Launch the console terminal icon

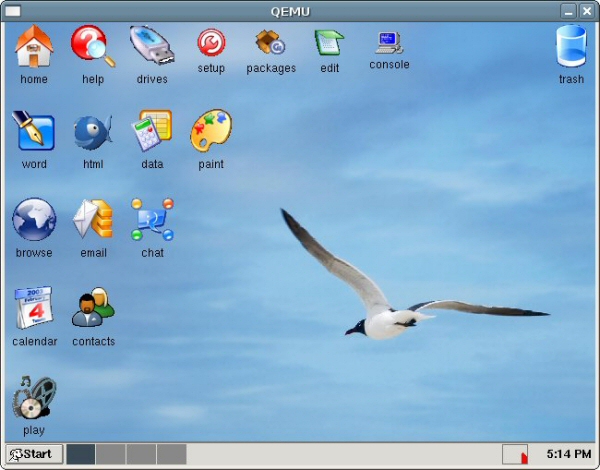389,42
